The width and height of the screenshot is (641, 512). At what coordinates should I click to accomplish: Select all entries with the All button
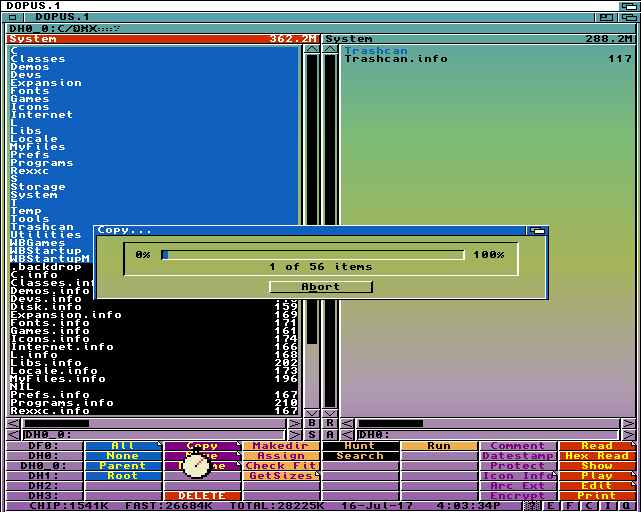tap(123, 446)
